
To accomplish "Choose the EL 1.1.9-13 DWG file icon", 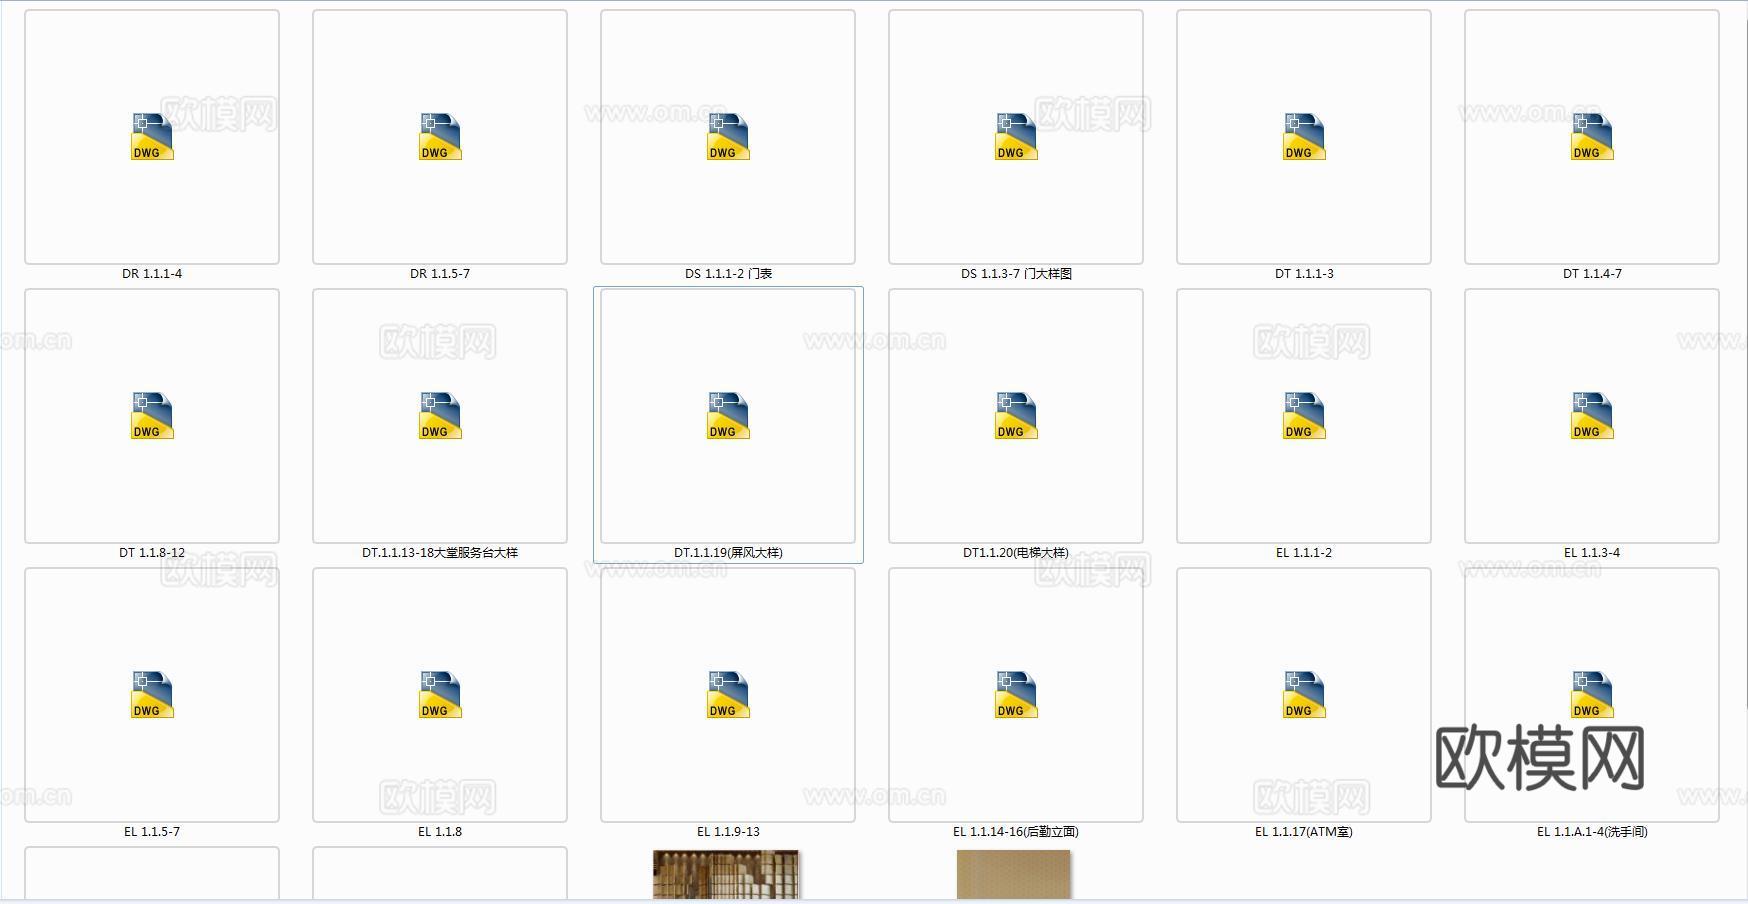I will pyautogui.click(x=728, y=695).
